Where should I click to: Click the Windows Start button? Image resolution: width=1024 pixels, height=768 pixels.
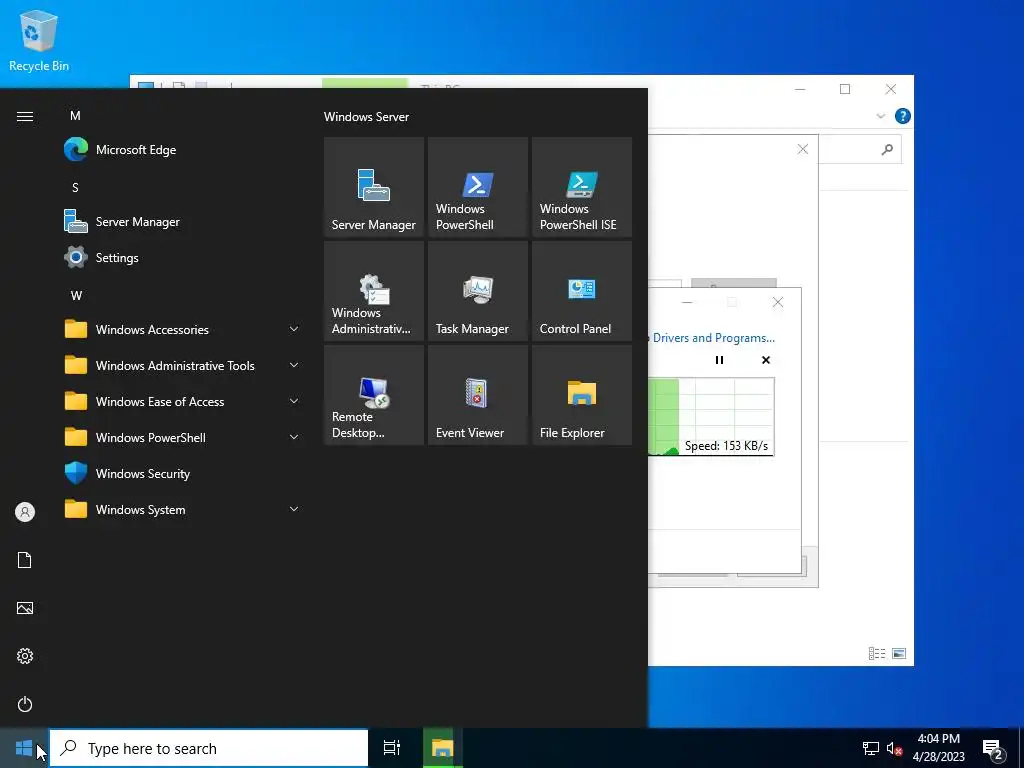click(x=24, y=748)
